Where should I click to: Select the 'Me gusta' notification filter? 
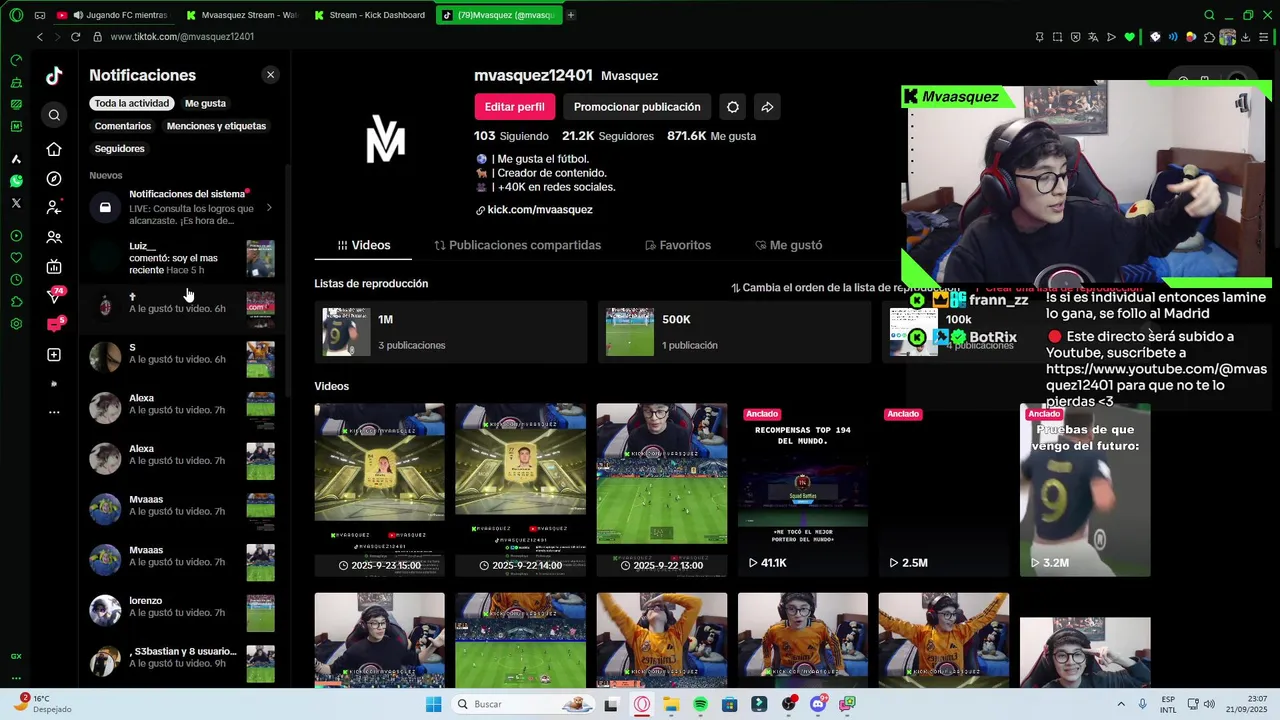tap(205, 103)
